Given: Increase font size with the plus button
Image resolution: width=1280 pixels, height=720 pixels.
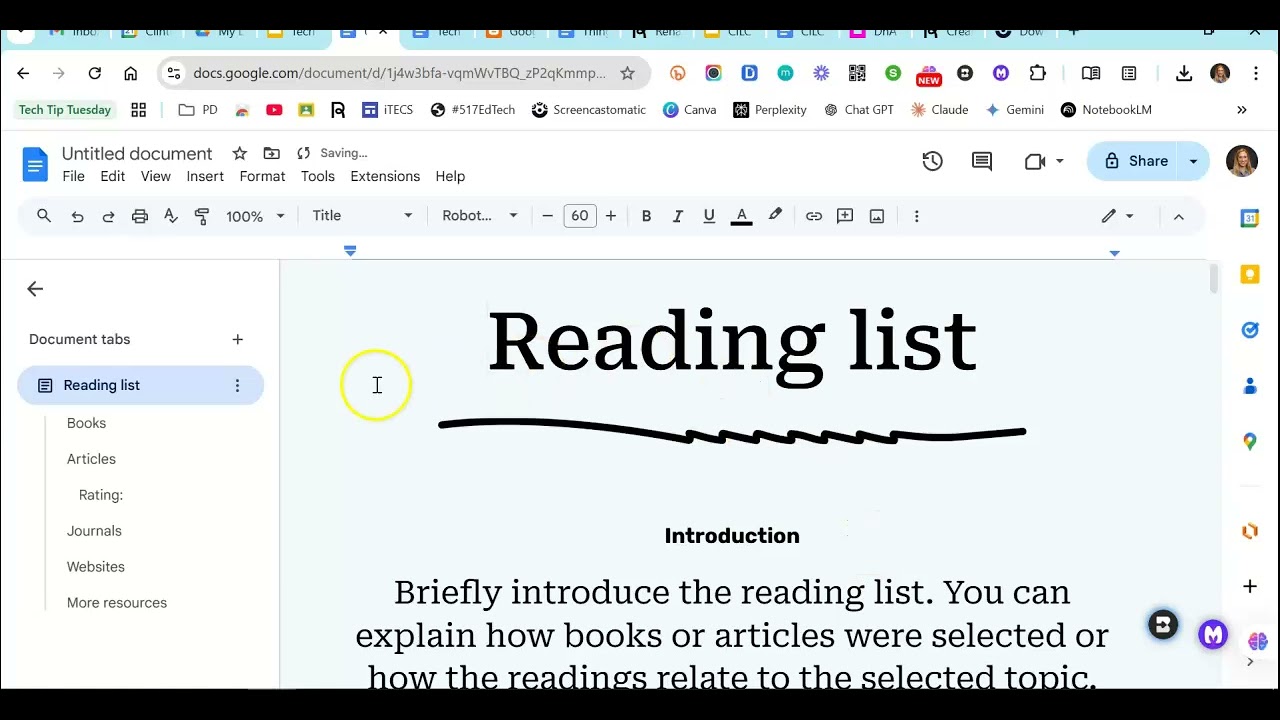Looking at the screenshot, I should (x=611, y=216).
